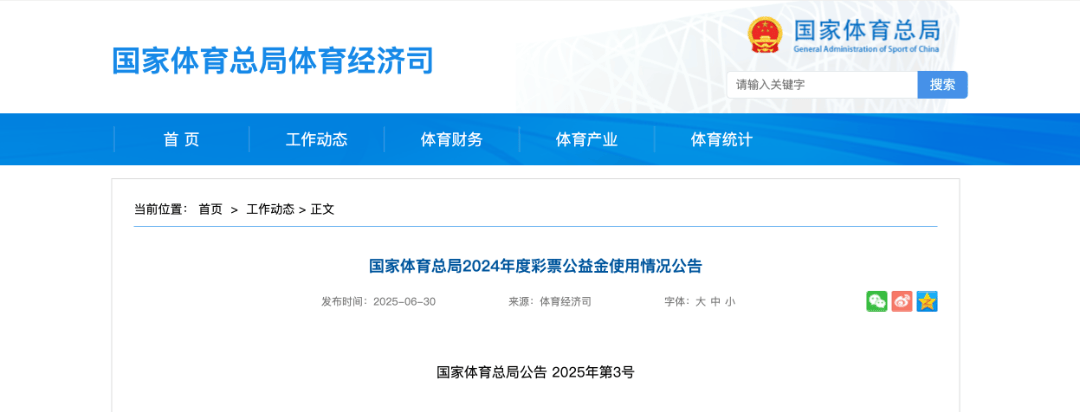This screenshot has height=412, width=1080.
Task: Click 首页 in the breadcrumb
Action: (211, 209)
